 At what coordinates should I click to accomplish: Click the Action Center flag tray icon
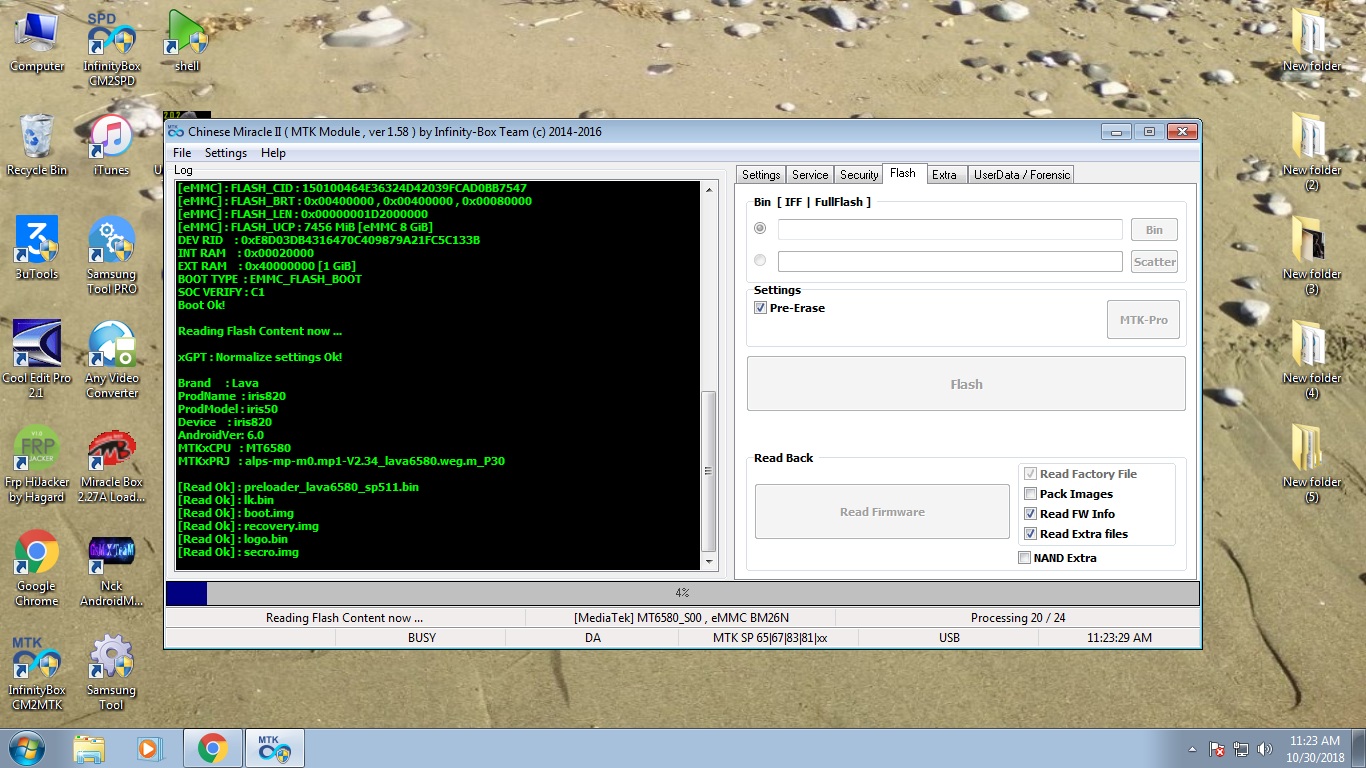[x=1217, y=748]
